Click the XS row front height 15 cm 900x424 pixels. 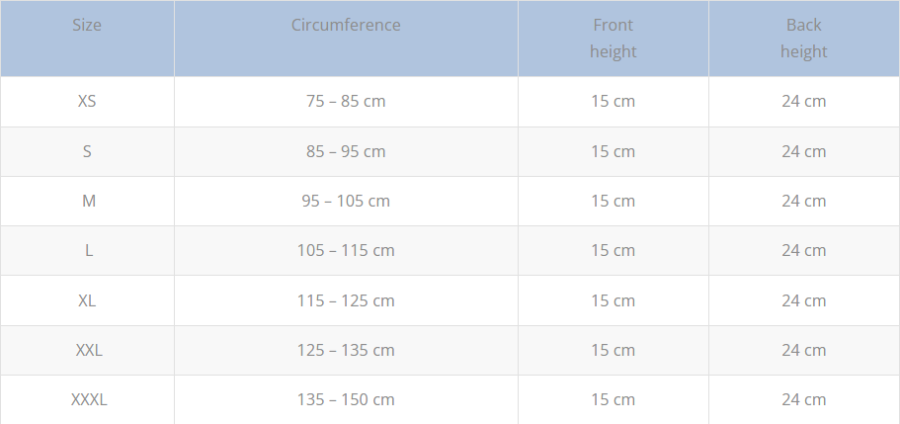[613, 102]
